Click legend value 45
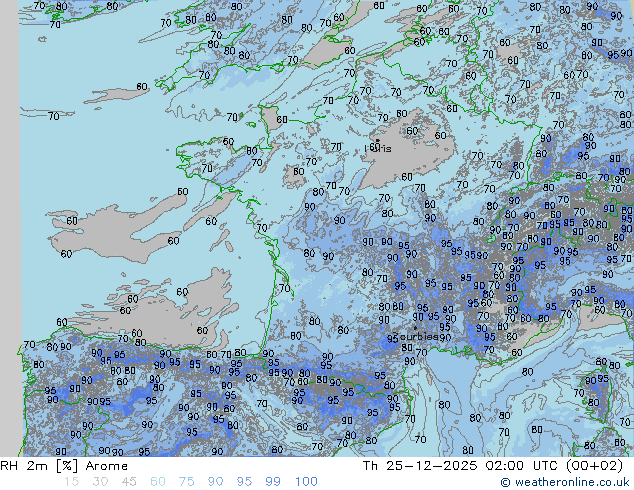This screenshot has width=634, height=490. click(129, 482)
